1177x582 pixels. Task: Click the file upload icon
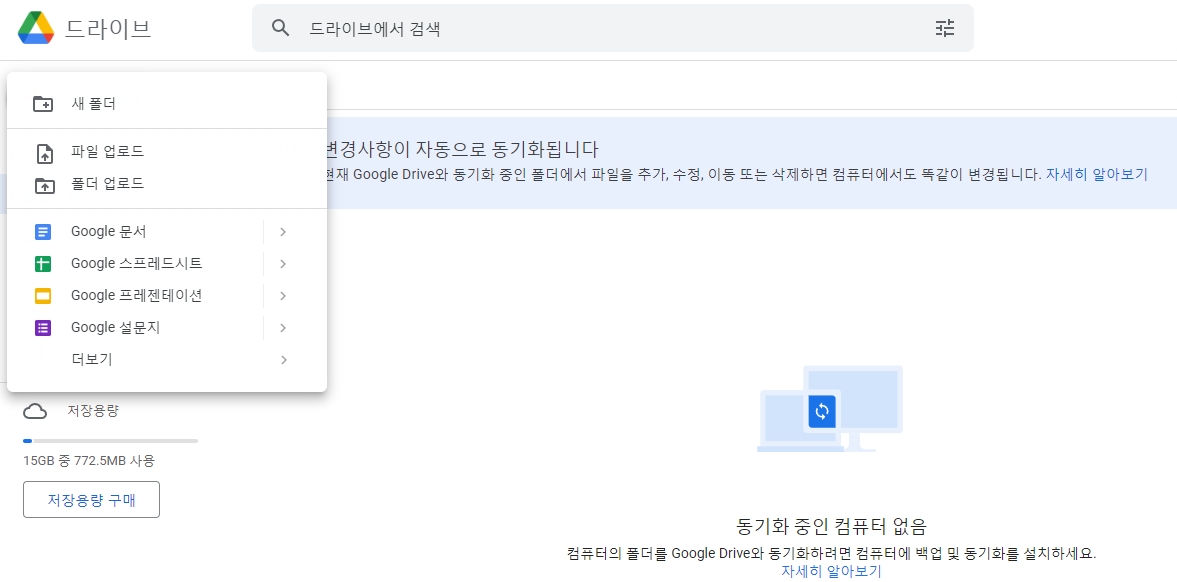point(45,153)
